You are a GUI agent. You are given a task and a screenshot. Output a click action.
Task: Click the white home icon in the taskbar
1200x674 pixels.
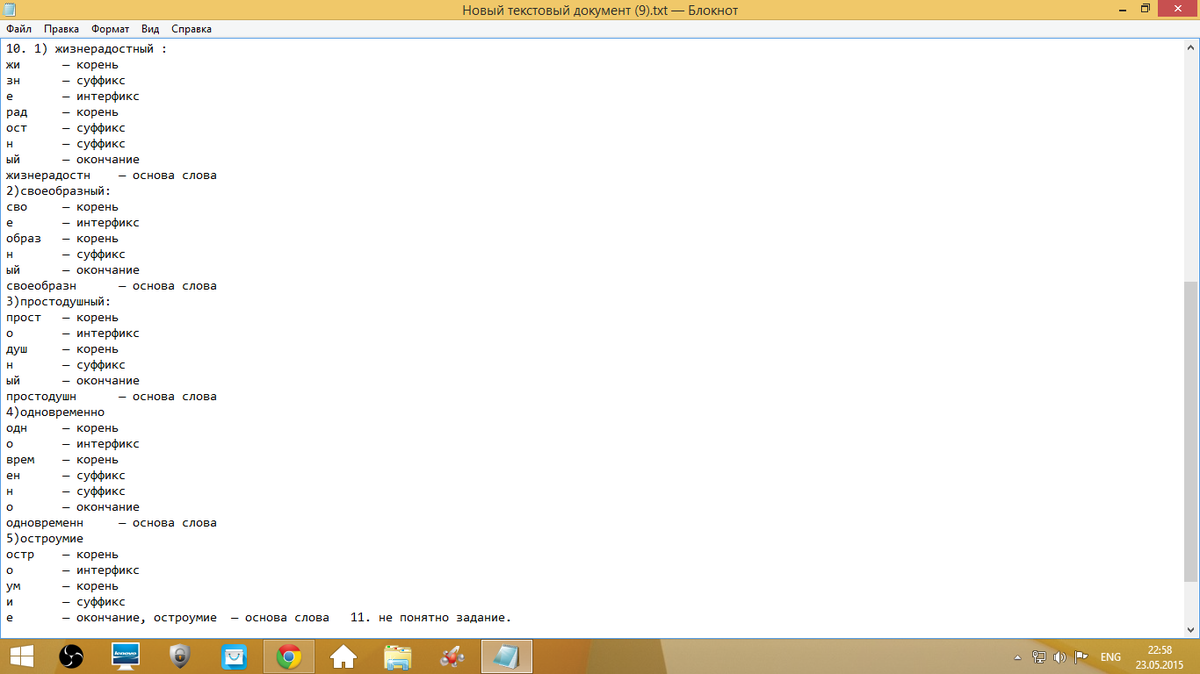pyautogui.click(x=343, y=656)
